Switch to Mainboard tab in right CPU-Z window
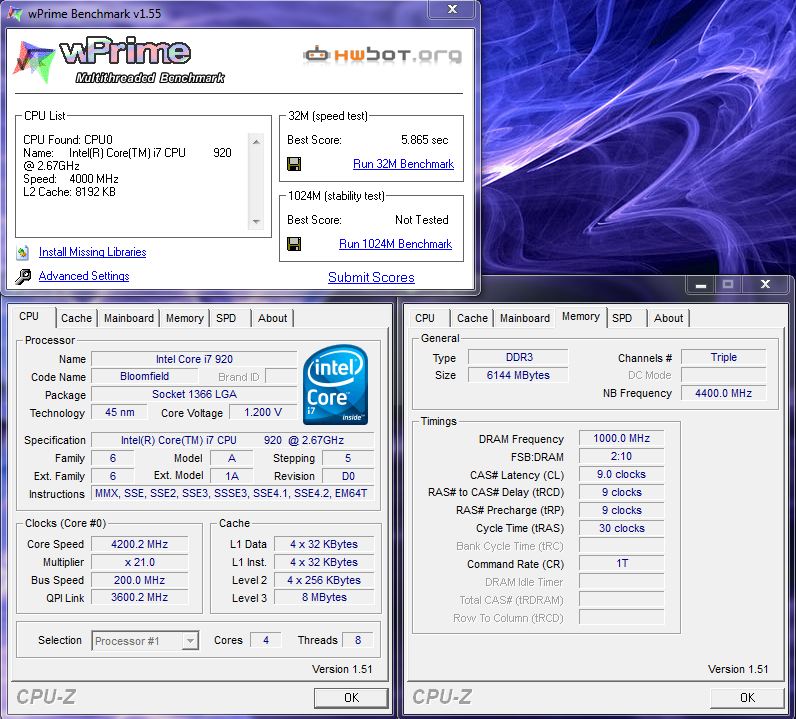 click(525, 318)
